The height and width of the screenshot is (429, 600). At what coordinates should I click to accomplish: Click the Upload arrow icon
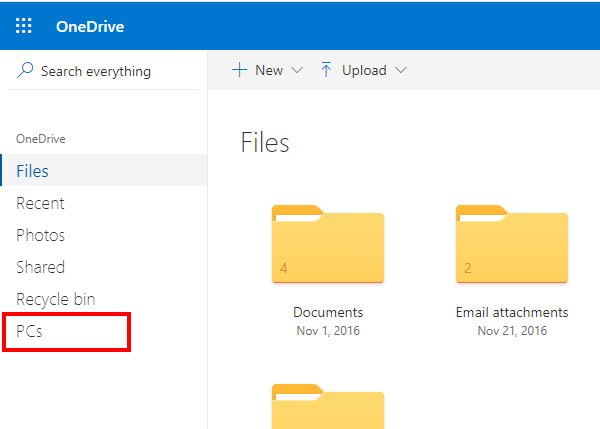326,70
